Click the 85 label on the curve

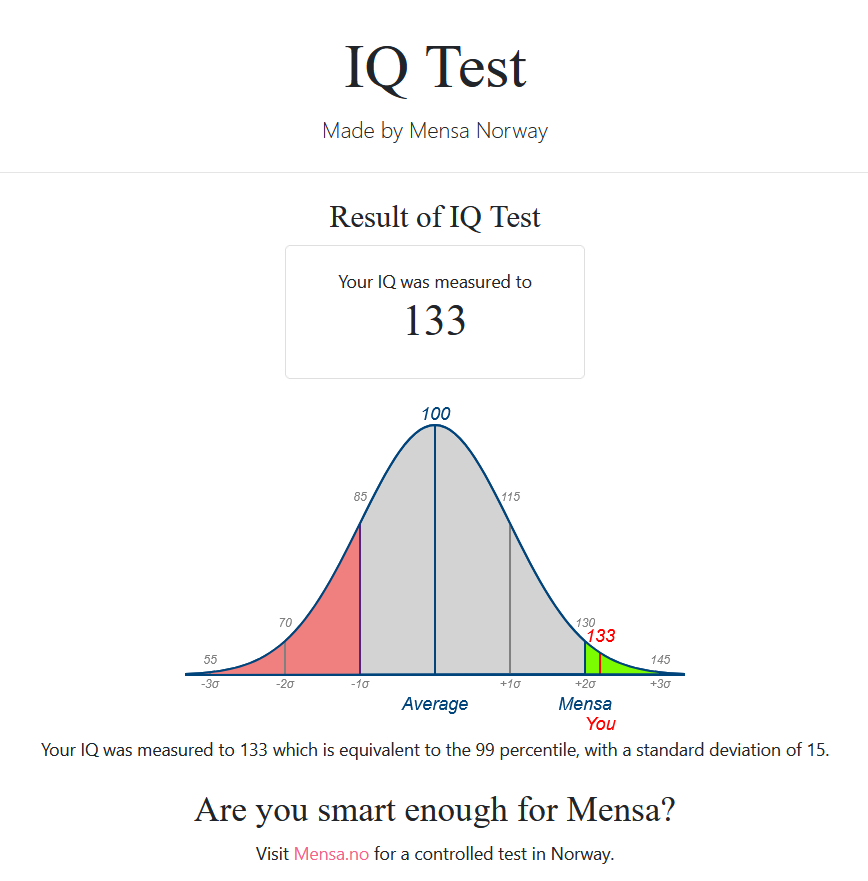(360, 497)
